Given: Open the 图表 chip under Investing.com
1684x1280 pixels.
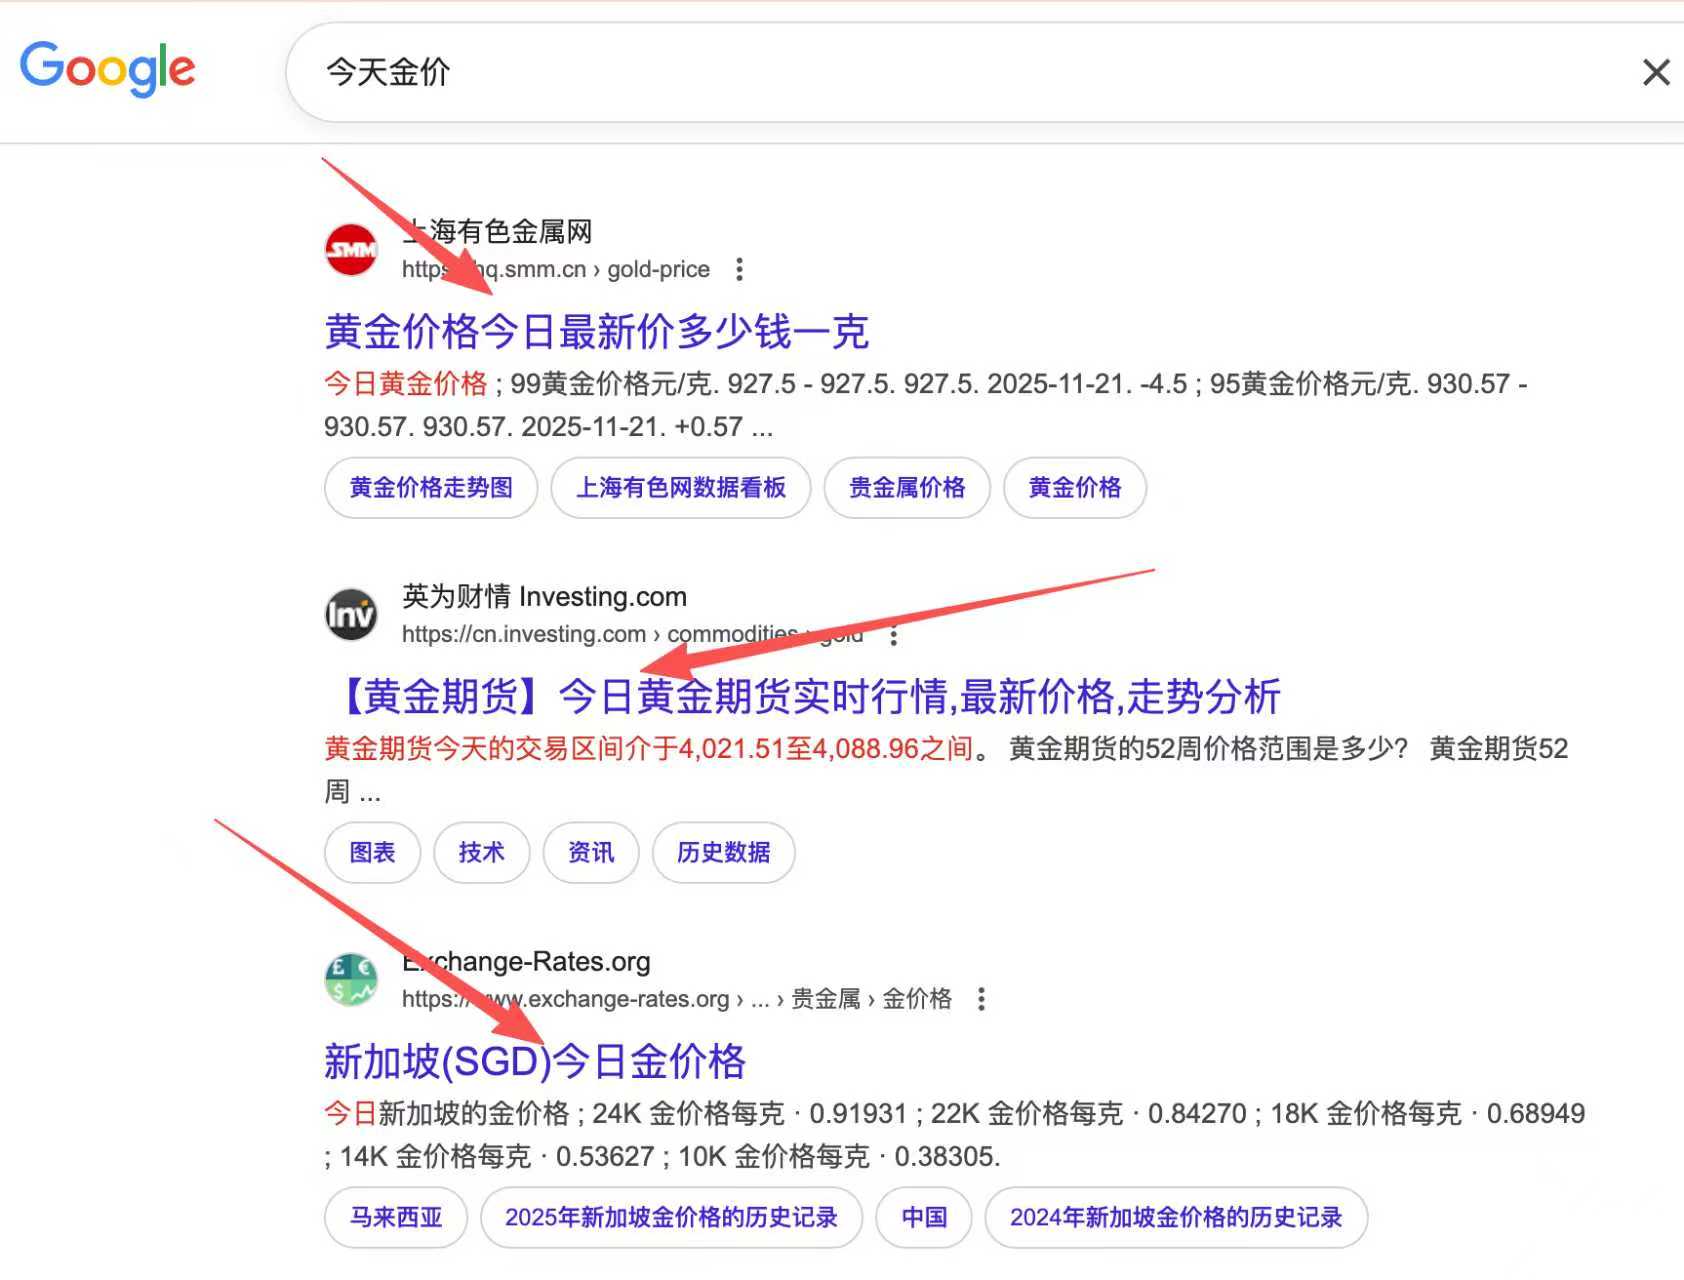Looking at the screenshot, I should (372, 853).
